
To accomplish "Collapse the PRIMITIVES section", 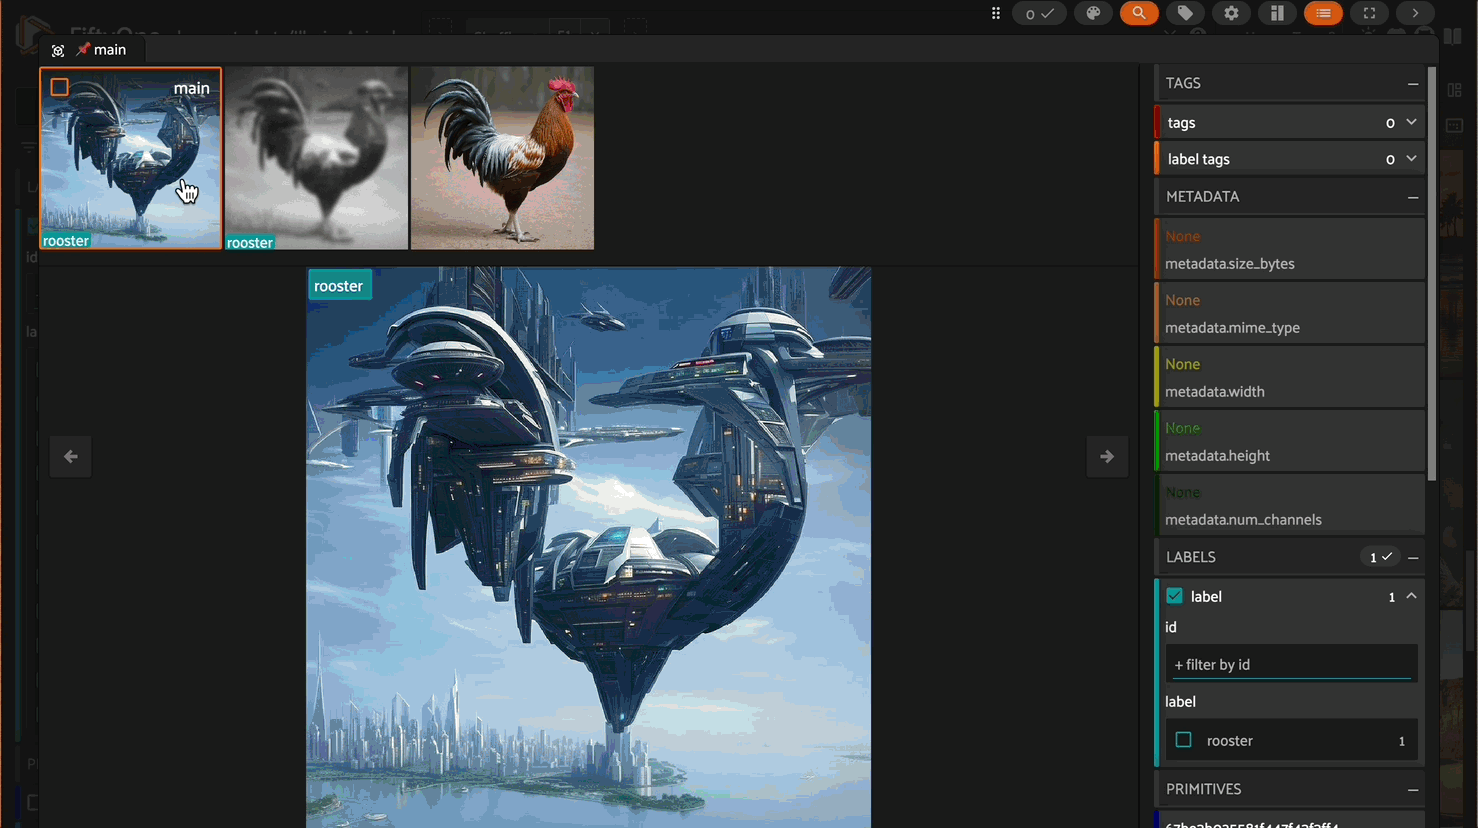I will pyautogui.click(x=1413, y=790).
